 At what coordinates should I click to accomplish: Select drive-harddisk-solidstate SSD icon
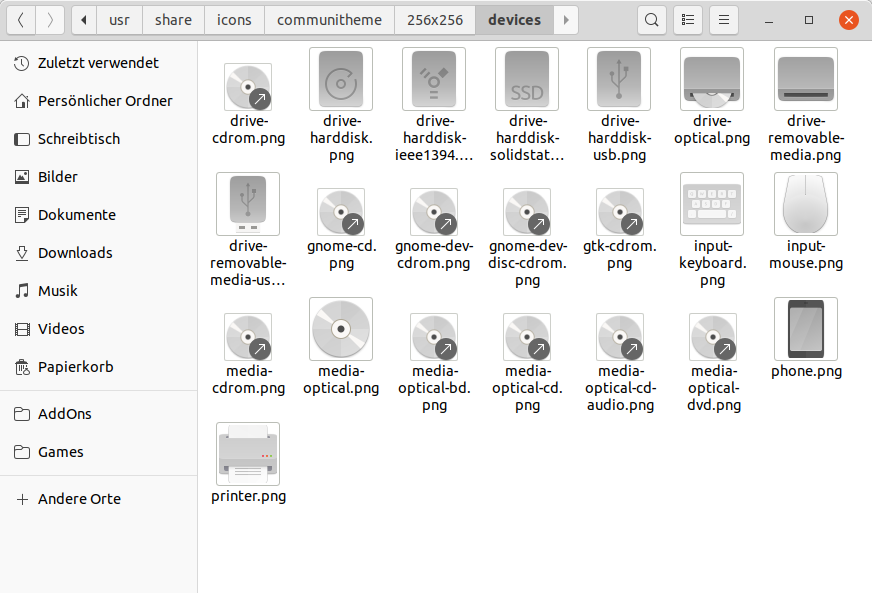[x=527, y=79]
